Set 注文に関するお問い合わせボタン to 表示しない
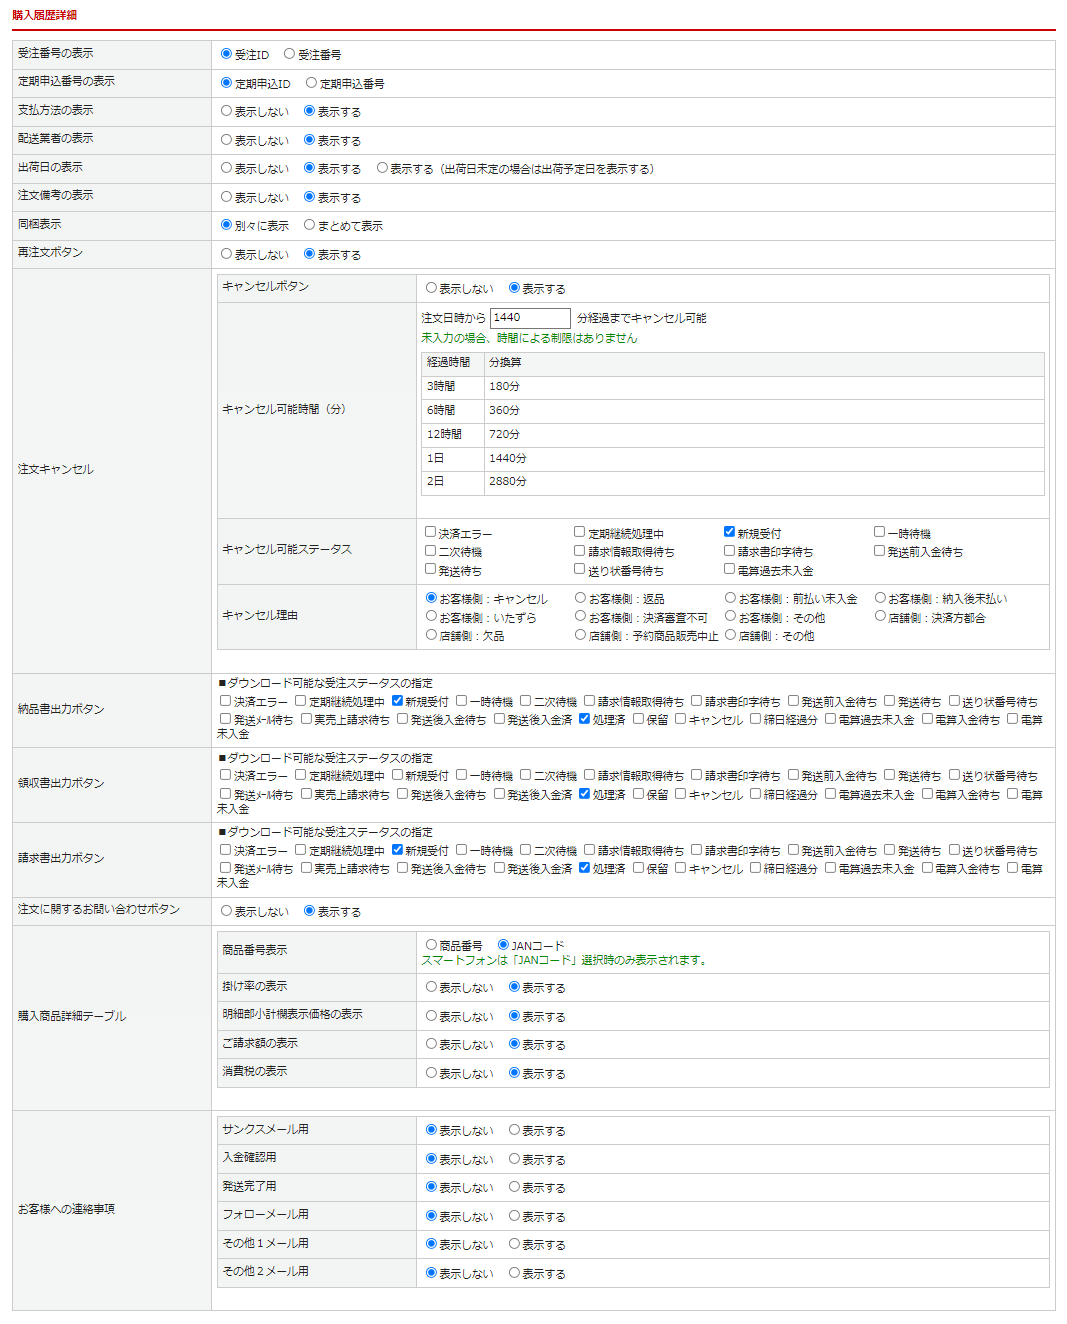The height and width of the screenshot is (1324, 1067). (226, 911)
